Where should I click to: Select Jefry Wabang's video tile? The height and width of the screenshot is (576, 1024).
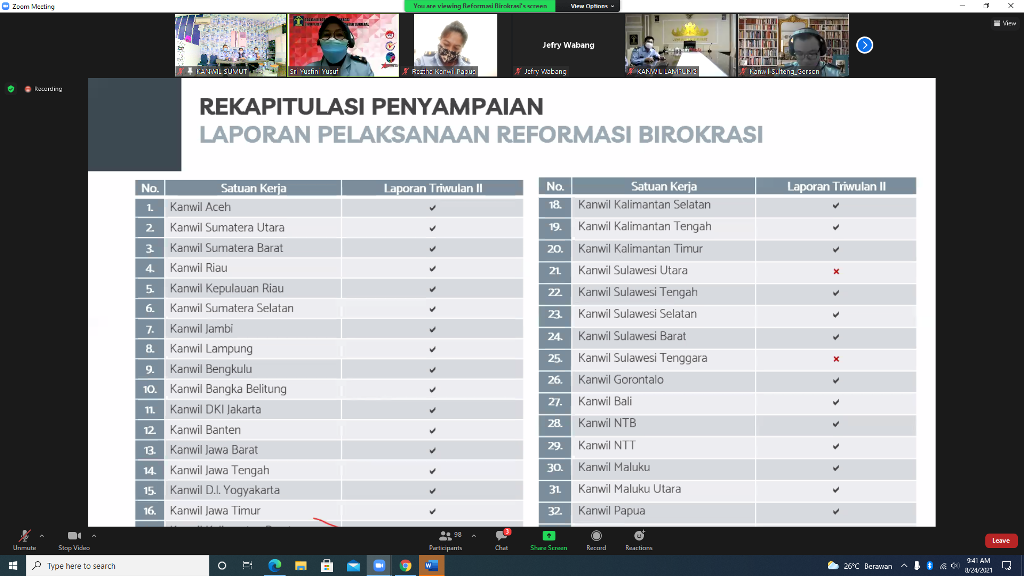pos(568,45)
